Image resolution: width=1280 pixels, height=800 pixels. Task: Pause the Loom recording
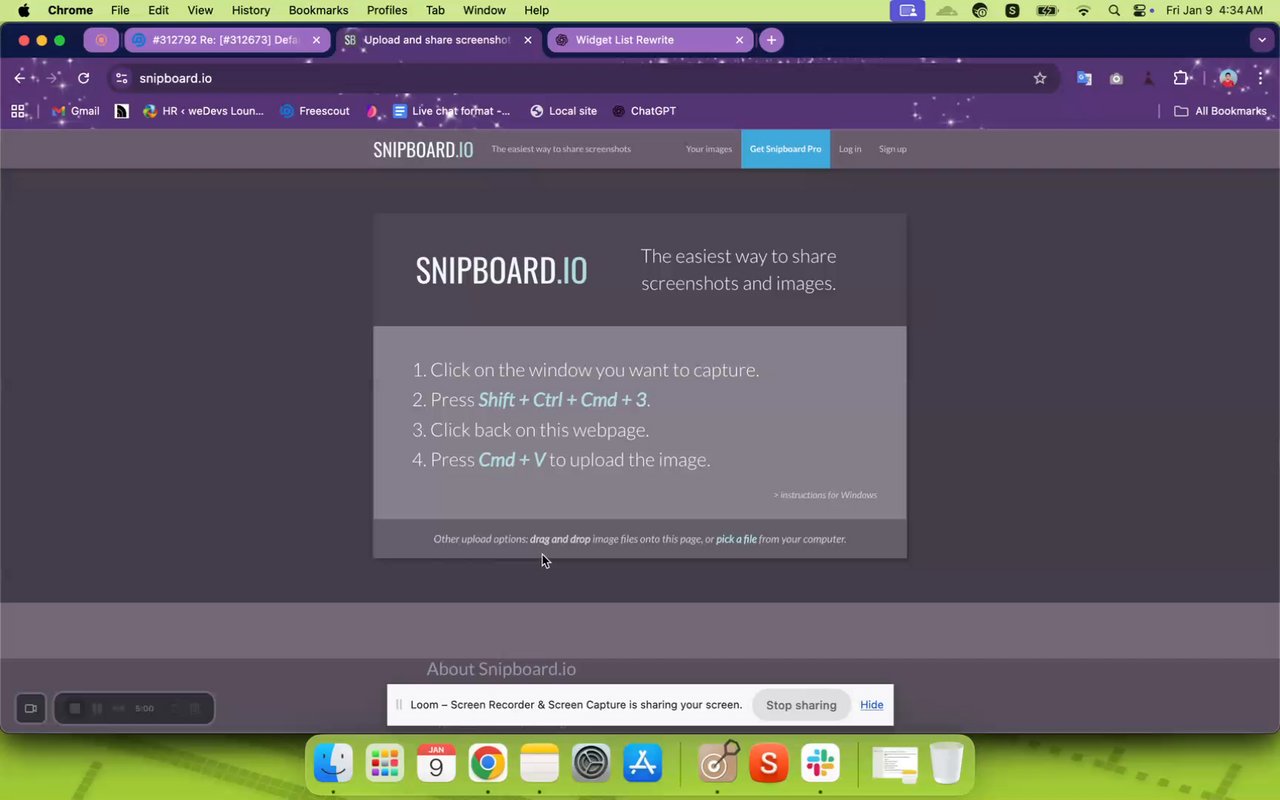(x=97, y=708)
